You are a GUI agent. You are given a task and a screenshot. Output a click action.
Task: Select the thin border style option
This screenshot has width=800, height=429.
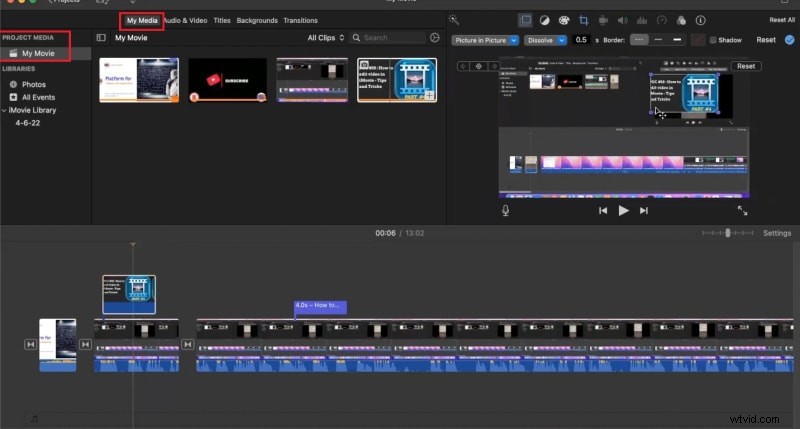pos(658,40)
